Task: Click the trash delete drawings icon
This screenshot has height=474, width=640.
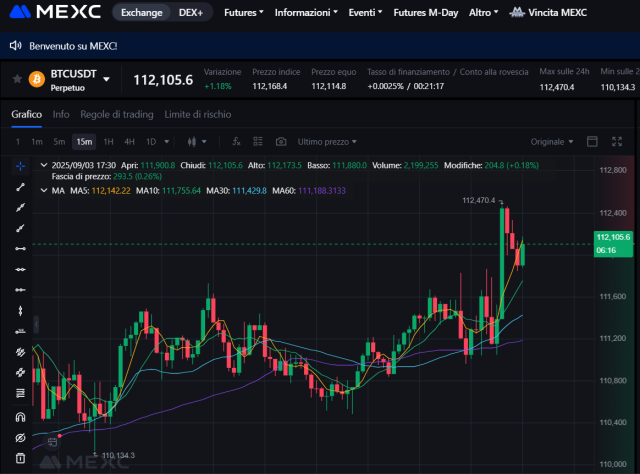Action: pos(20,459)
